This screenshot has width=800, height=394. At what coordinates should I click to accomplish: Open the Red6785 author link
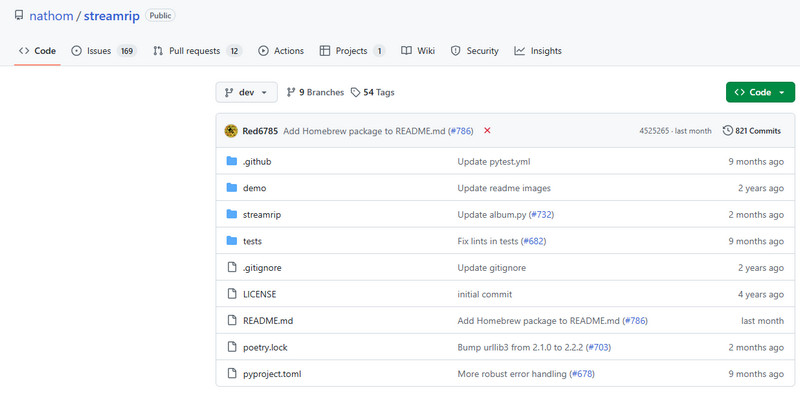pyautogui.click(x=260, y=131)
